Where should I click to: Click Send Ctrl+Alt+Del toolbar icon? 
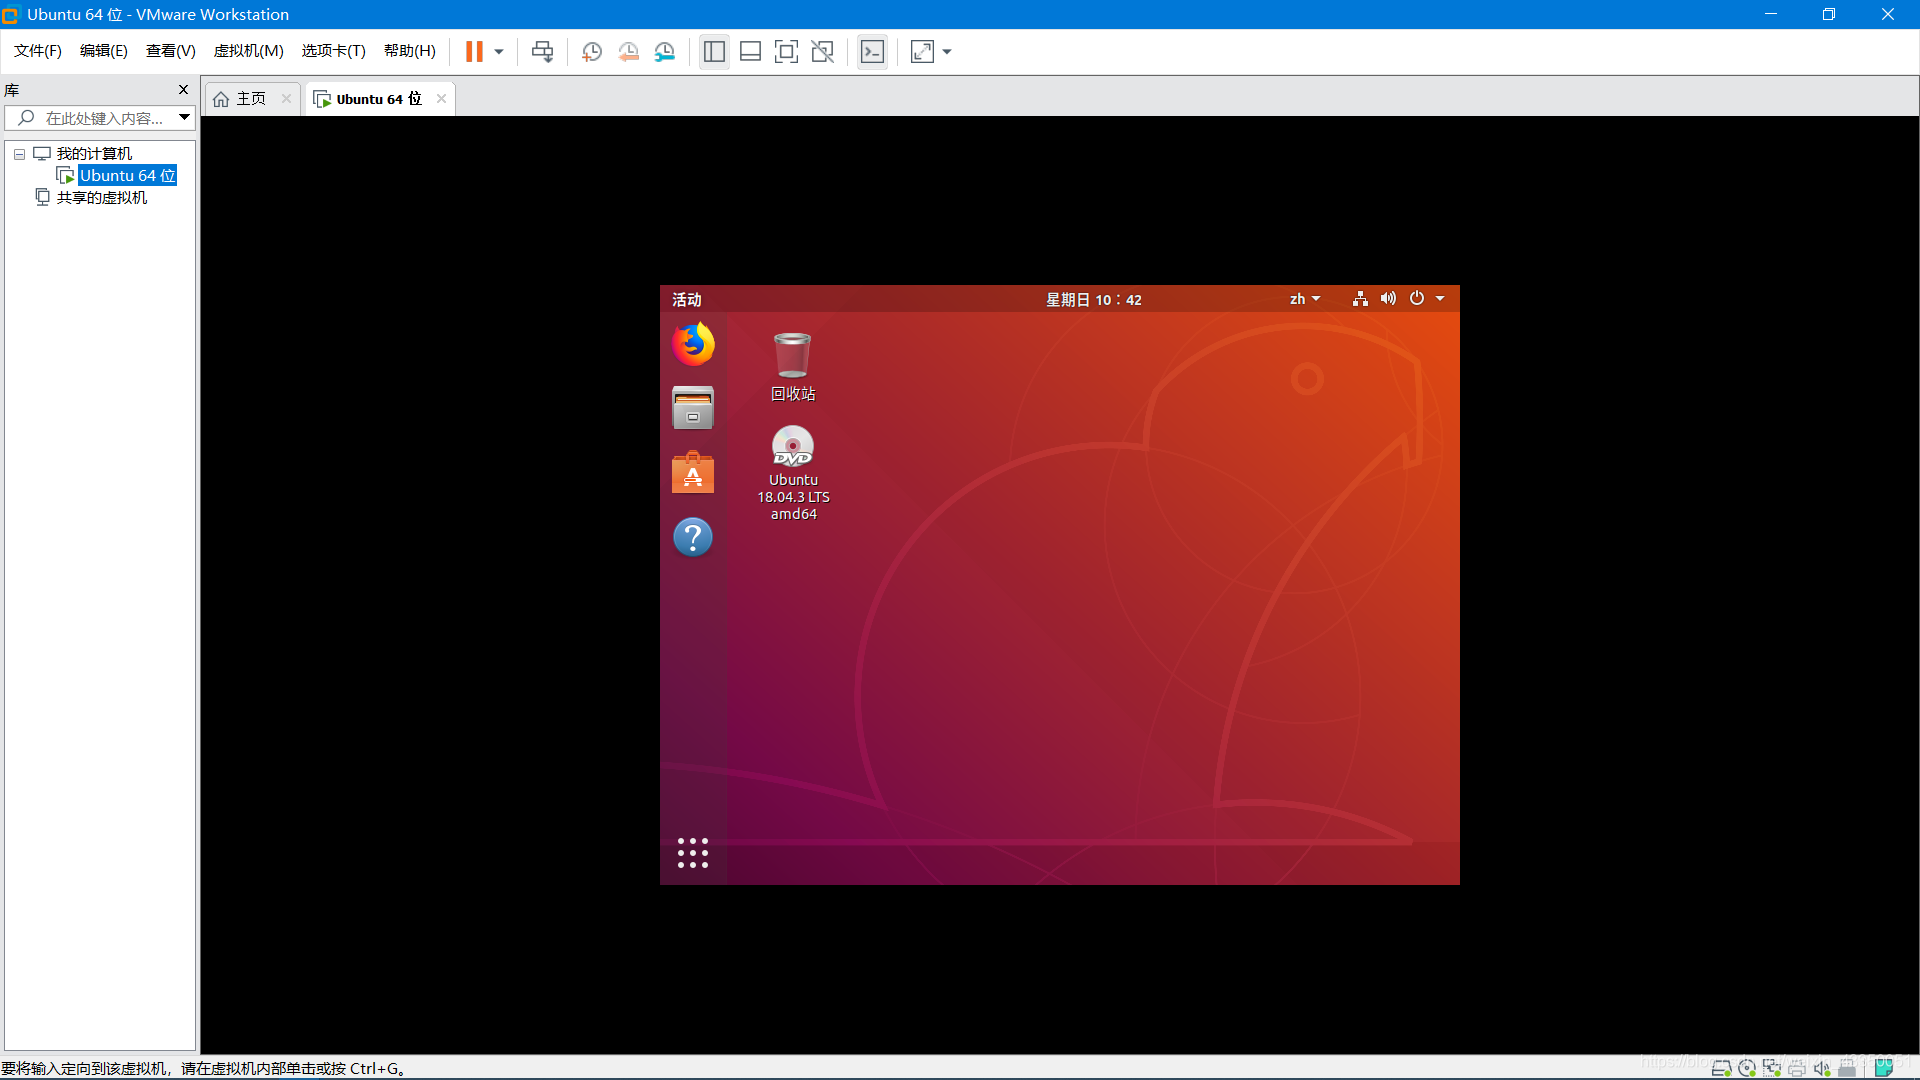click(x=542, y=52)
